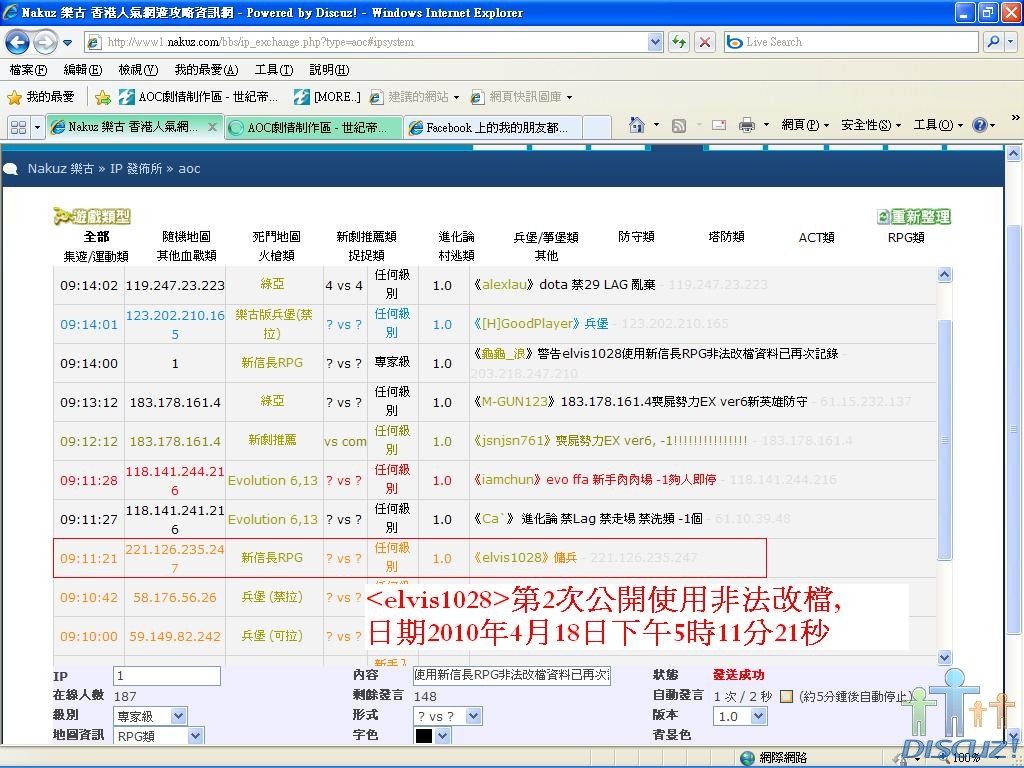1024x768 pixels.
Task: Click the browser Back arrow button
Action: point(18,43)
